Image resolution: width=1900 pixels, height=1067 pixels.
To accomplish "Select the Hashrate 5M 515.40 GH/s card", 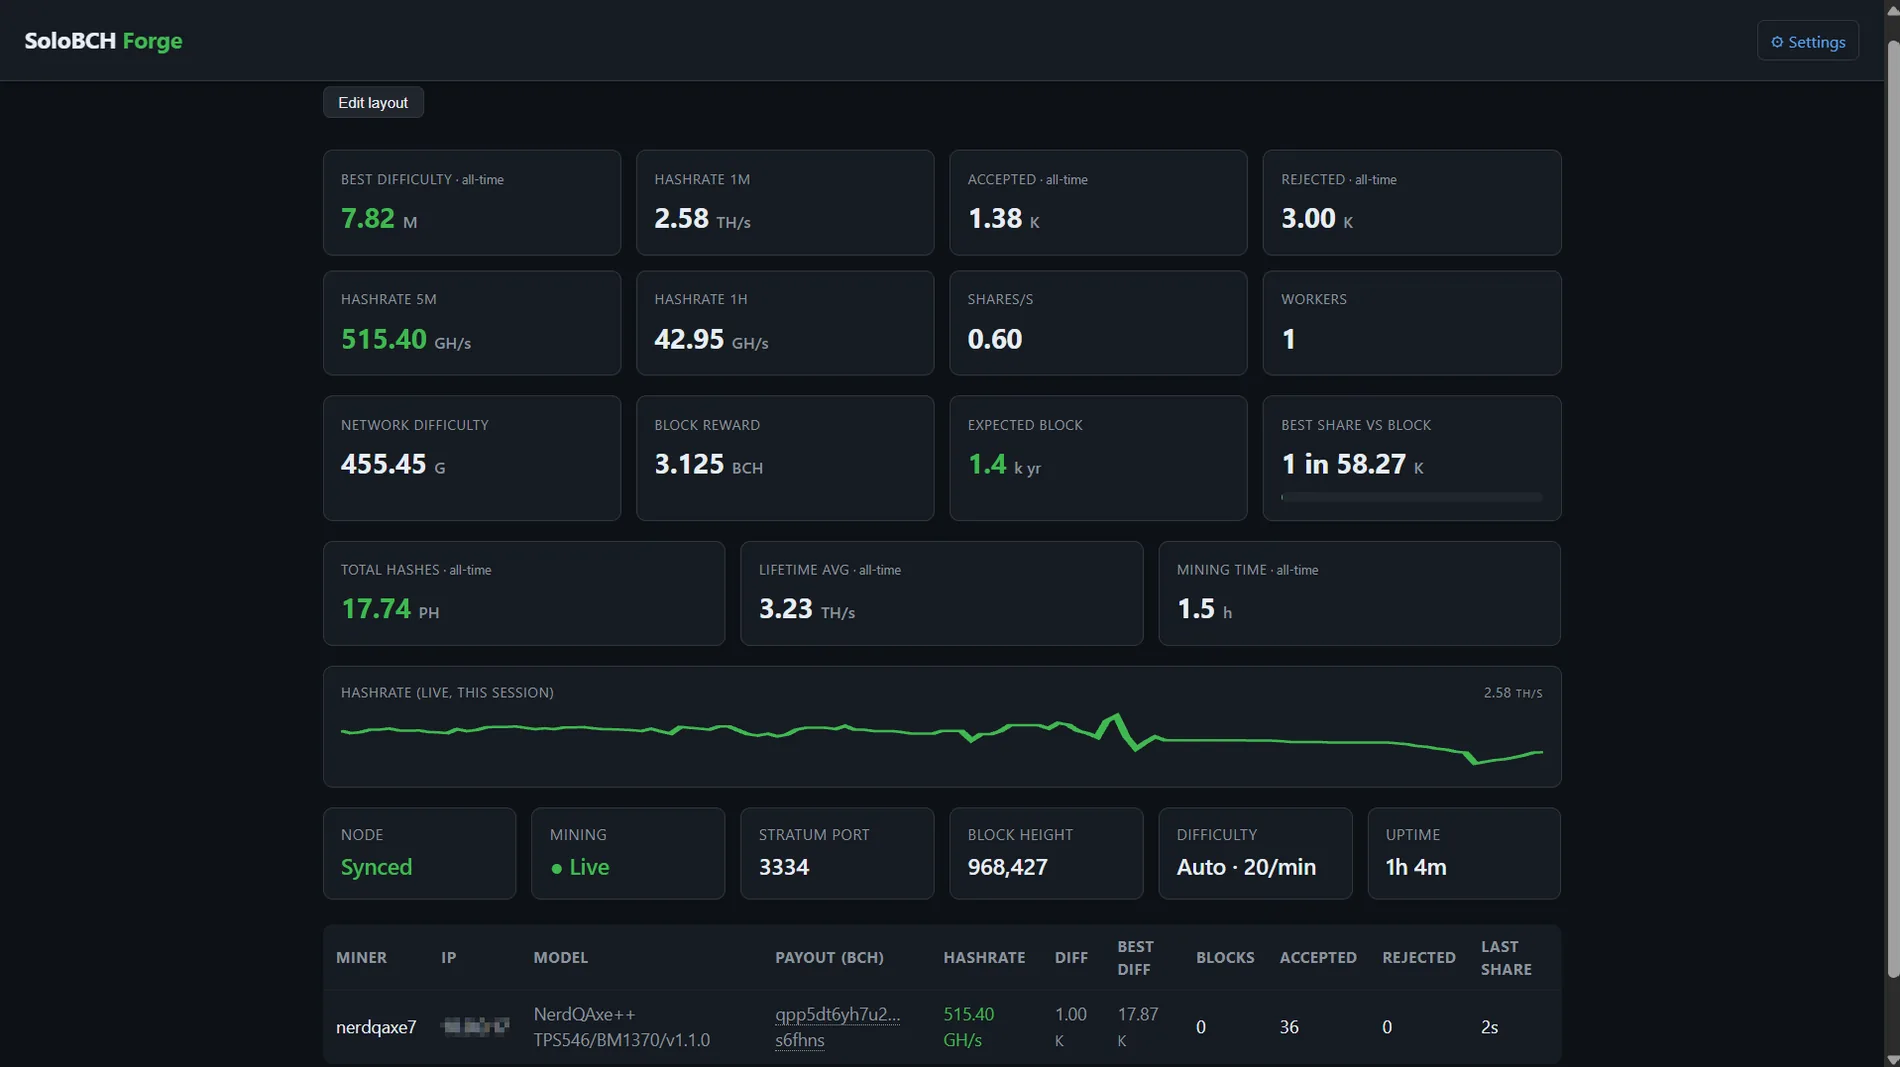I will [x=472, y=323].
